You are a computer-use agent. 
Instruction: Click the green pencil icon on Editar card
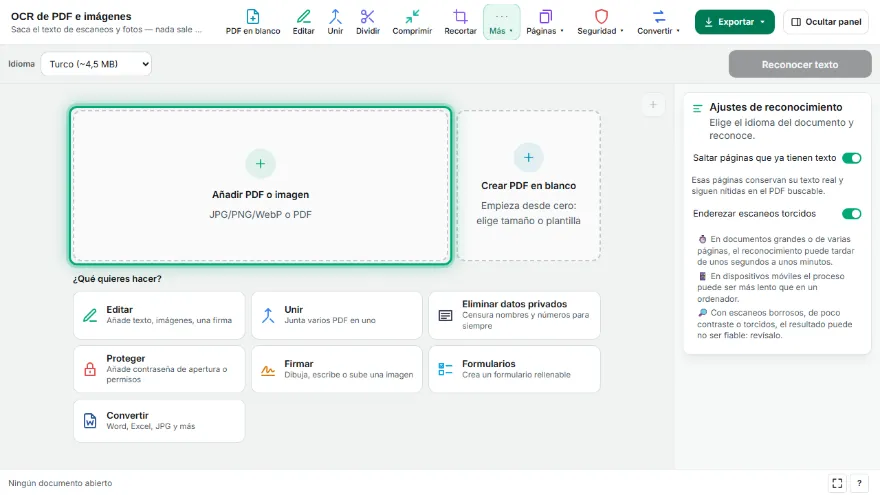tap(90, 315)
